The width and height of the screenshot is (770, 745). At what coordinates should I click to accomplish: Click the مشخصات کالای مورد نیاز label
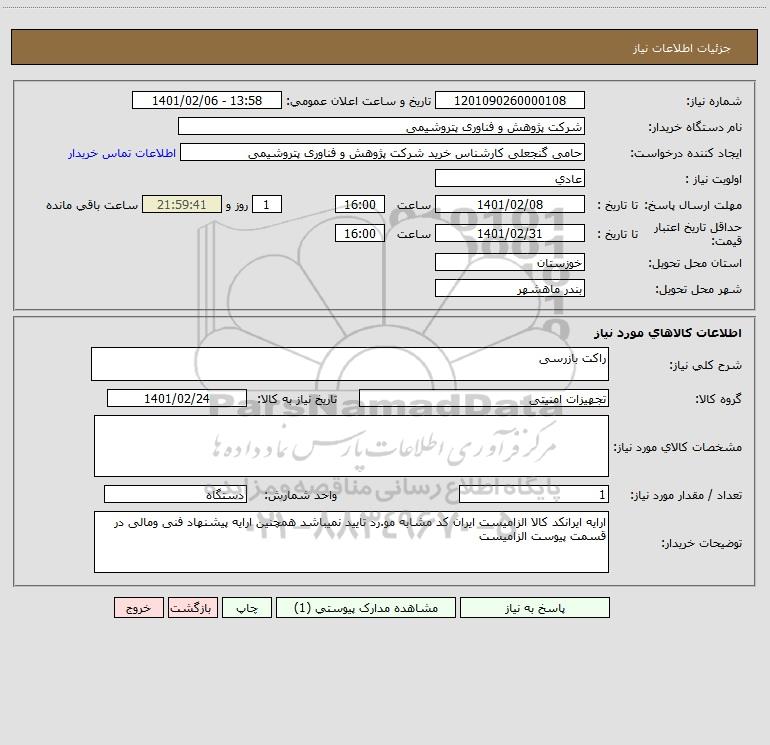pyautogui.click(x=678, y=447)
